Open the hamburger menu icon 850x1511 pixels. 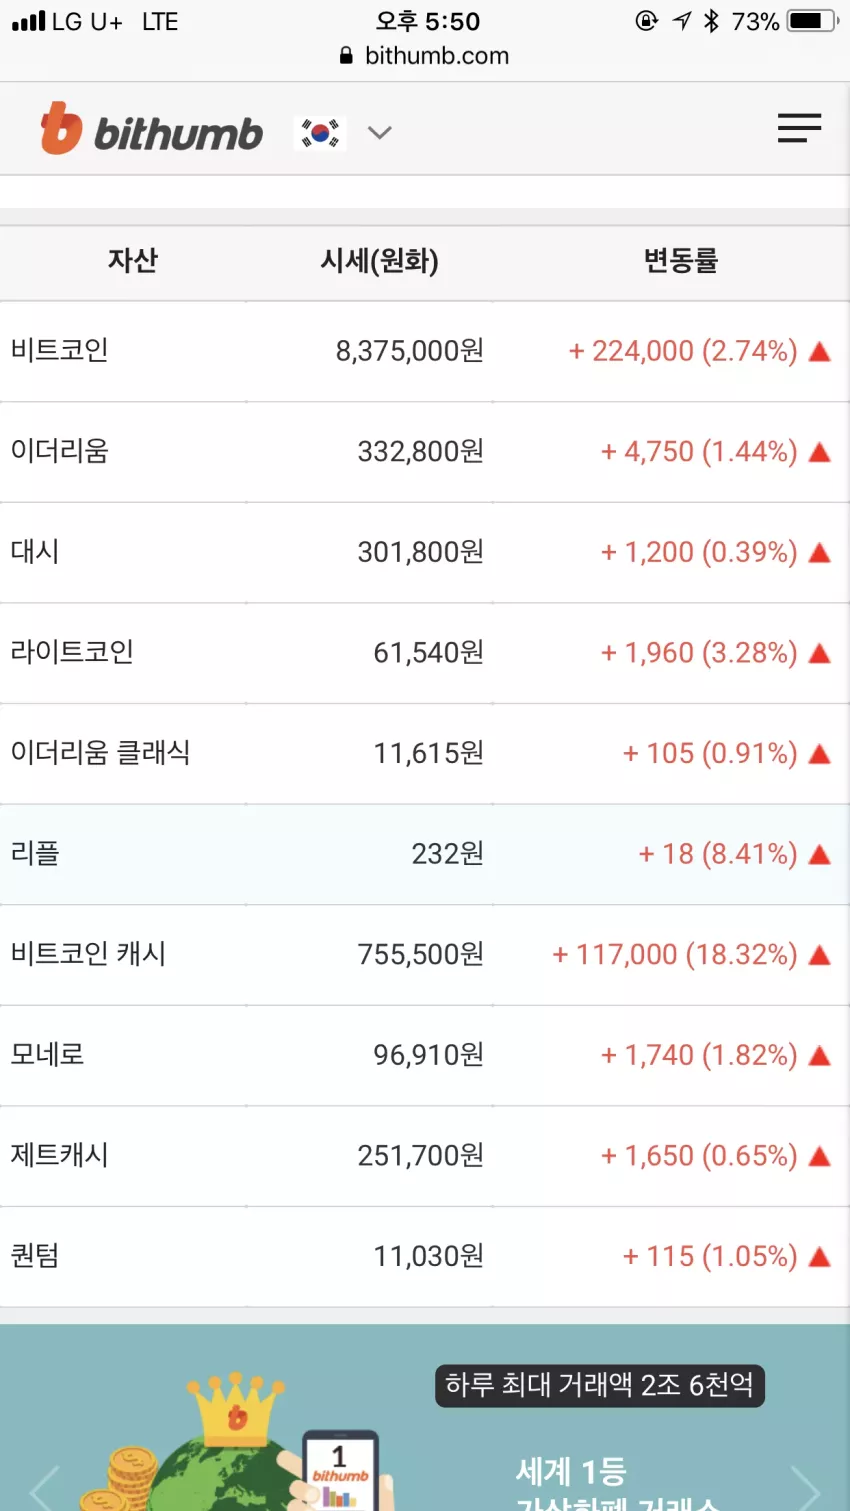click(x=799, y=128)
